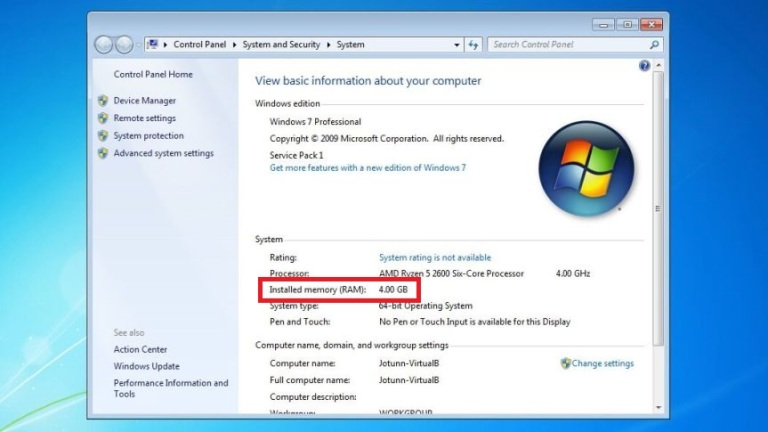Click the Forward navigation arrow button
The image size is (768, 432).
tap(124, 45)
